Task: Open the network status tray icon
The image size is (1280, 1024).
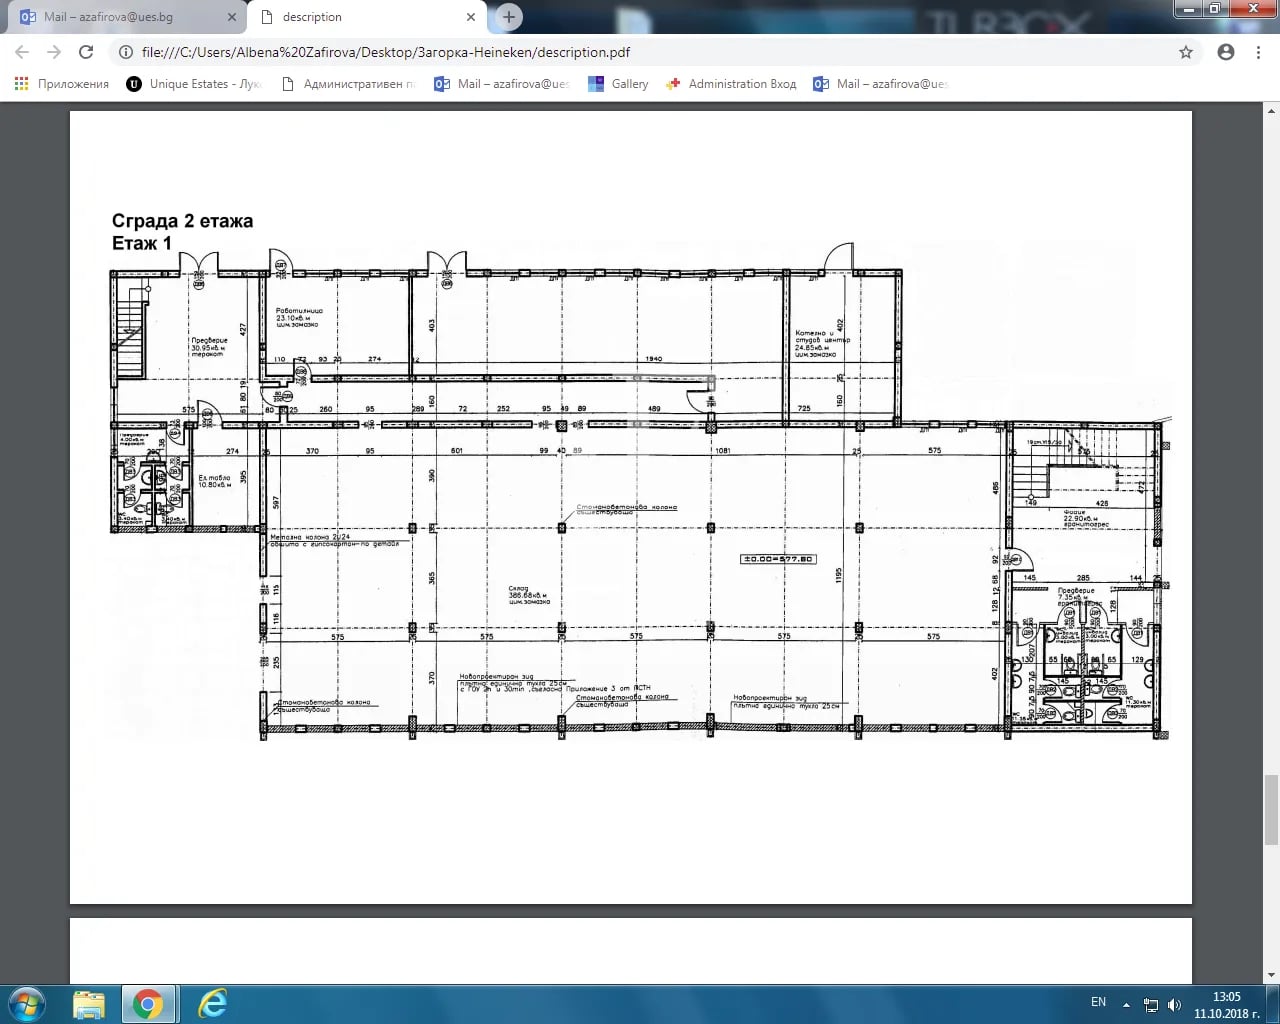Action: point(1151,1004)
